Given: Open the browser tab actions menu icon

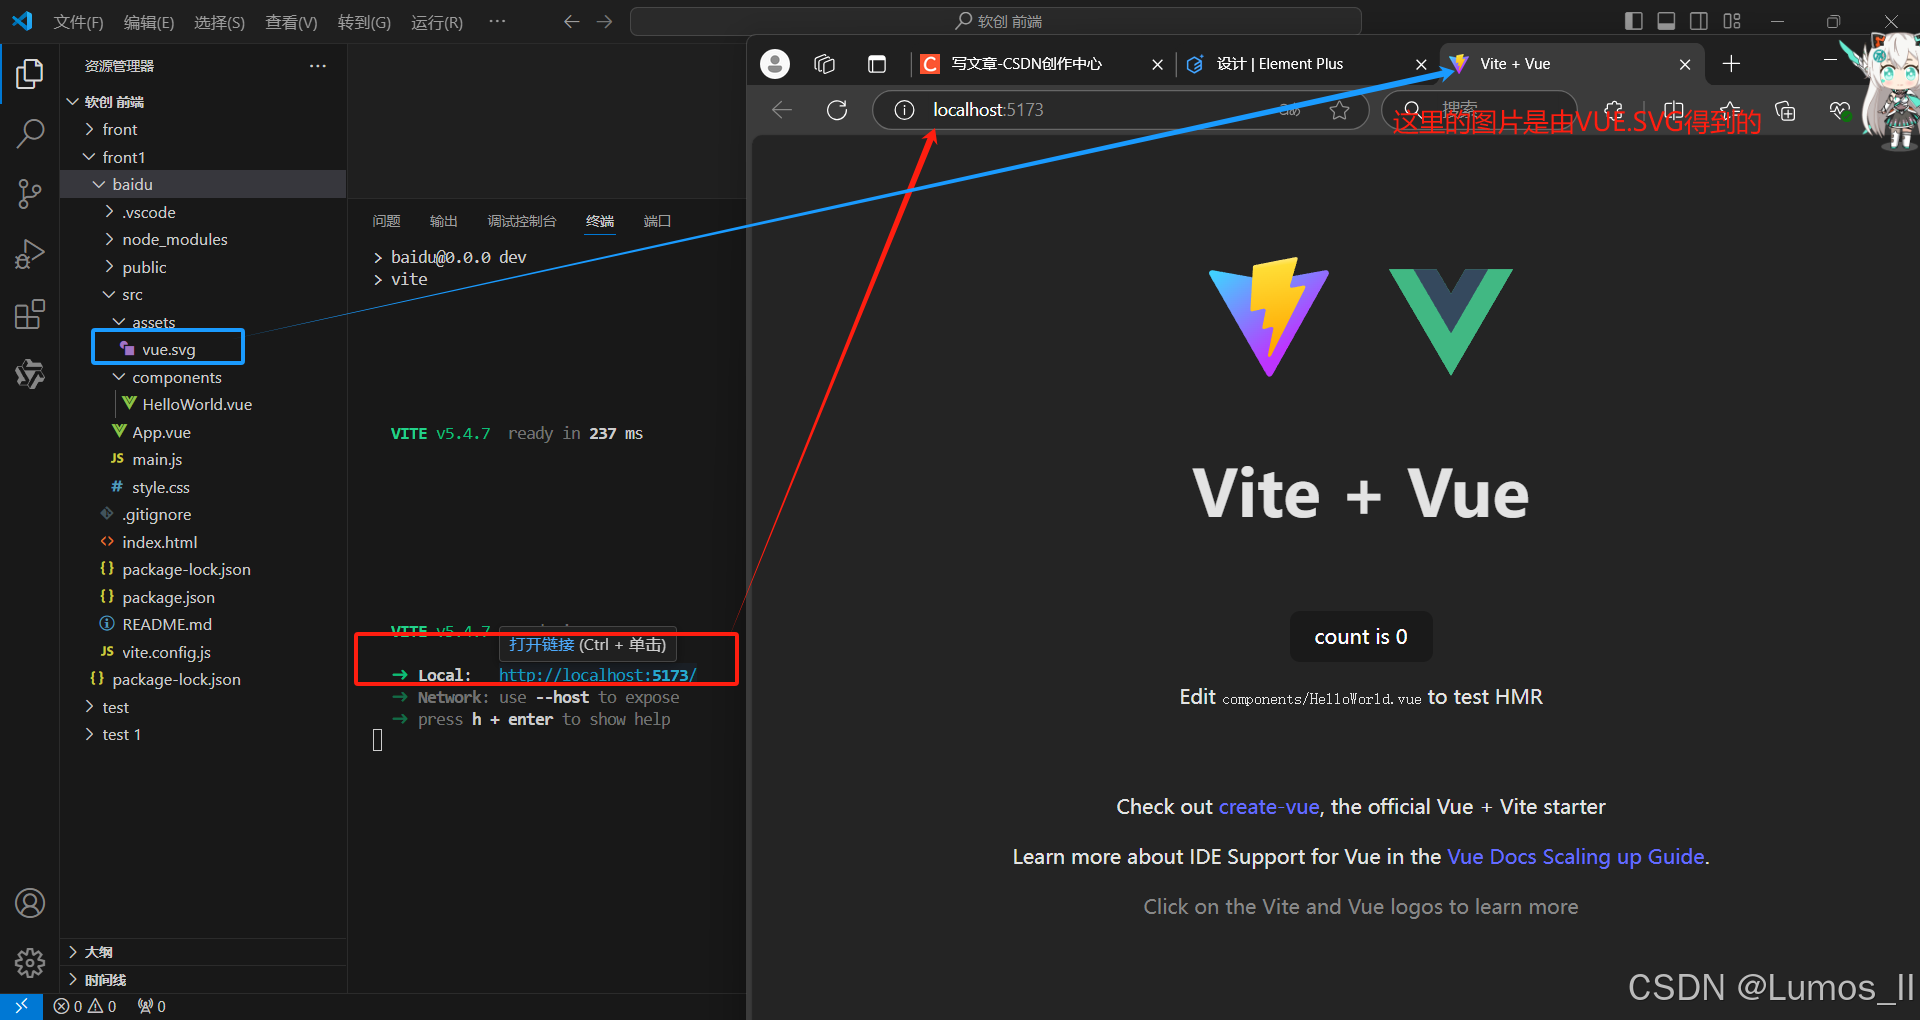Looking at the screenshot, I should 877,64.
